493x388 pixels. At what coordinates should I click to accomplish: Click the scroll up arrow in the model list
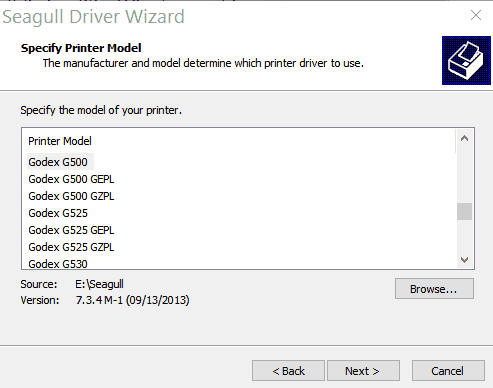click(x=464, y=138)
